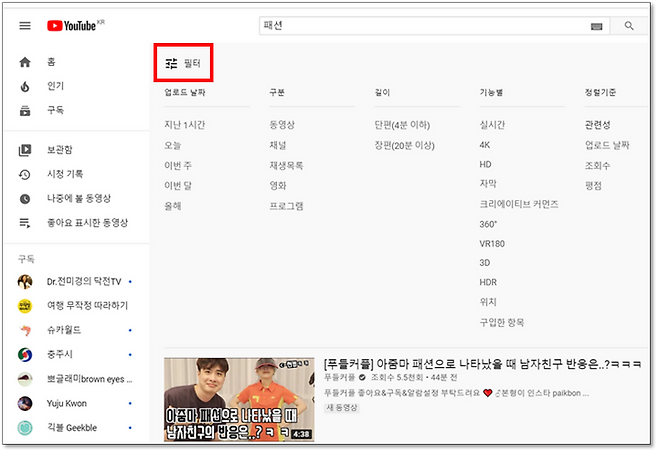This screenshot has height=452, width=658.
Task: Filter type to 동영상 only
Action: [x=282, y=125]
